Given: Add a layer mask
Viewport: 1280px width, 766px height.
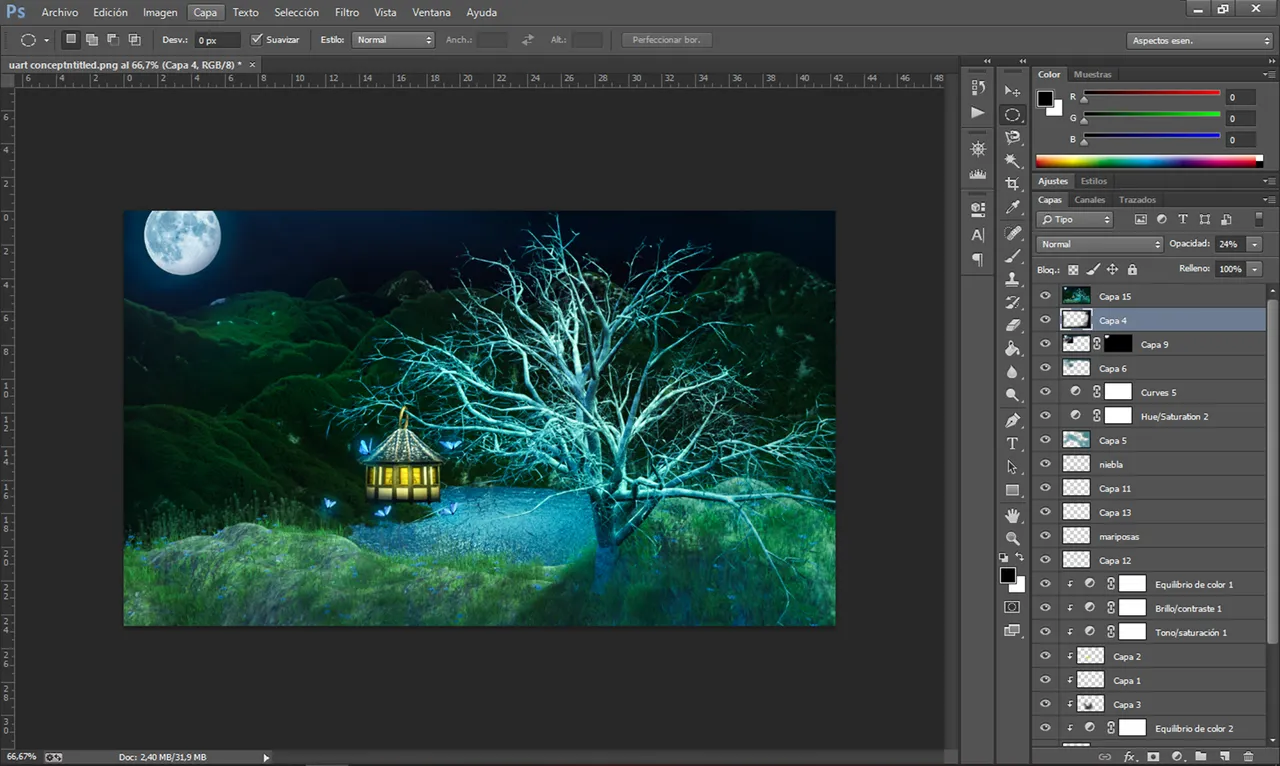Looking at the screenshot, I should 1153,757.
